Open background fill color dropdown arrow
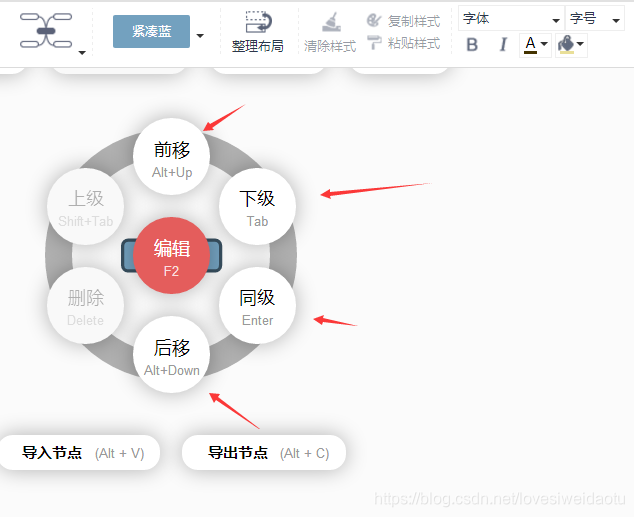Screen dimensions: 634x517 coord(580,44)
